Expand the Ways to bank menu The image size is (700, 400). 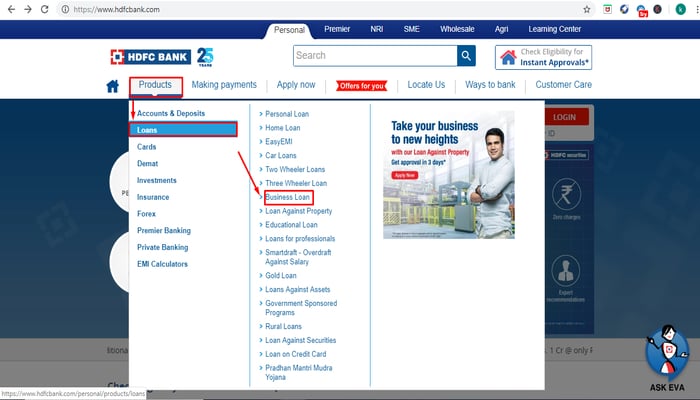click(x=490, y=85)
